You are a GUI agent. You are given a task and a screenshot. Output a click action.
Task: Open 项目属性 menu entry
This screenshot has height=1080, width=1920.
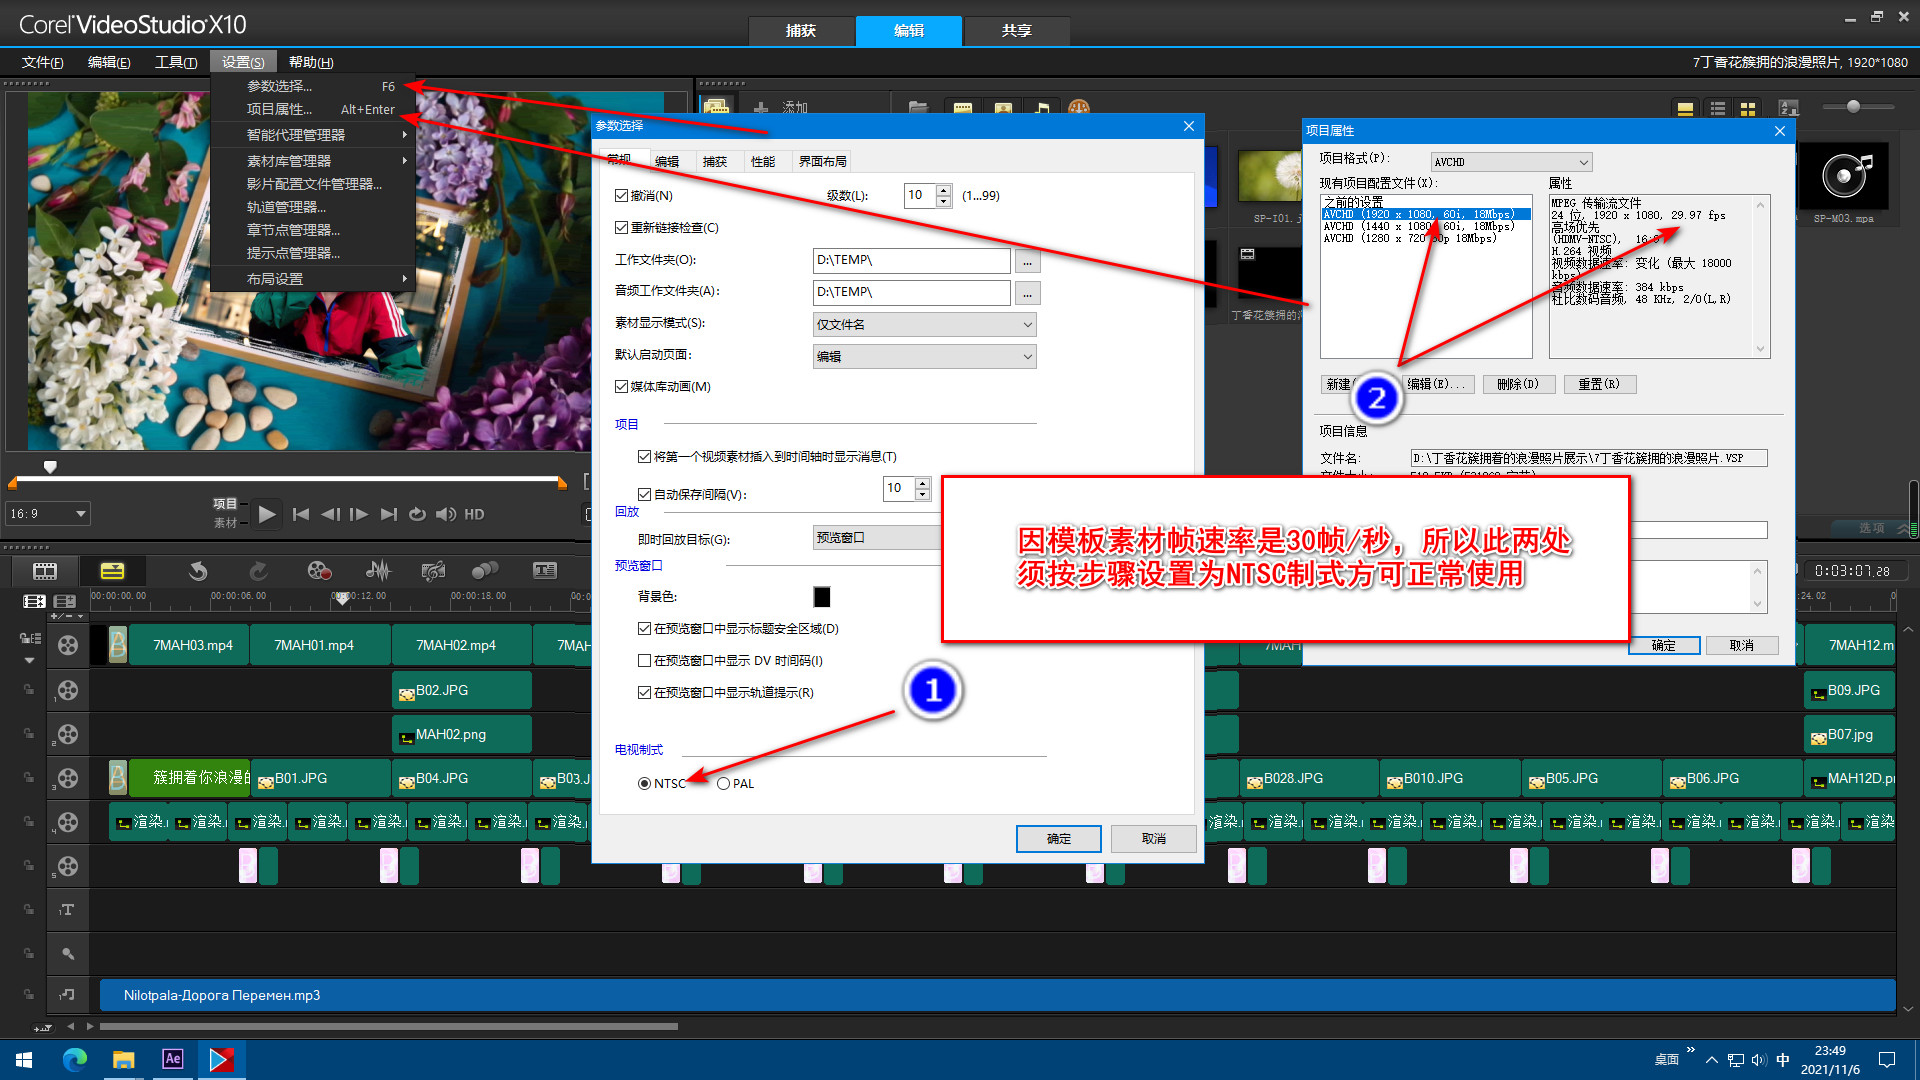(314, 110)
